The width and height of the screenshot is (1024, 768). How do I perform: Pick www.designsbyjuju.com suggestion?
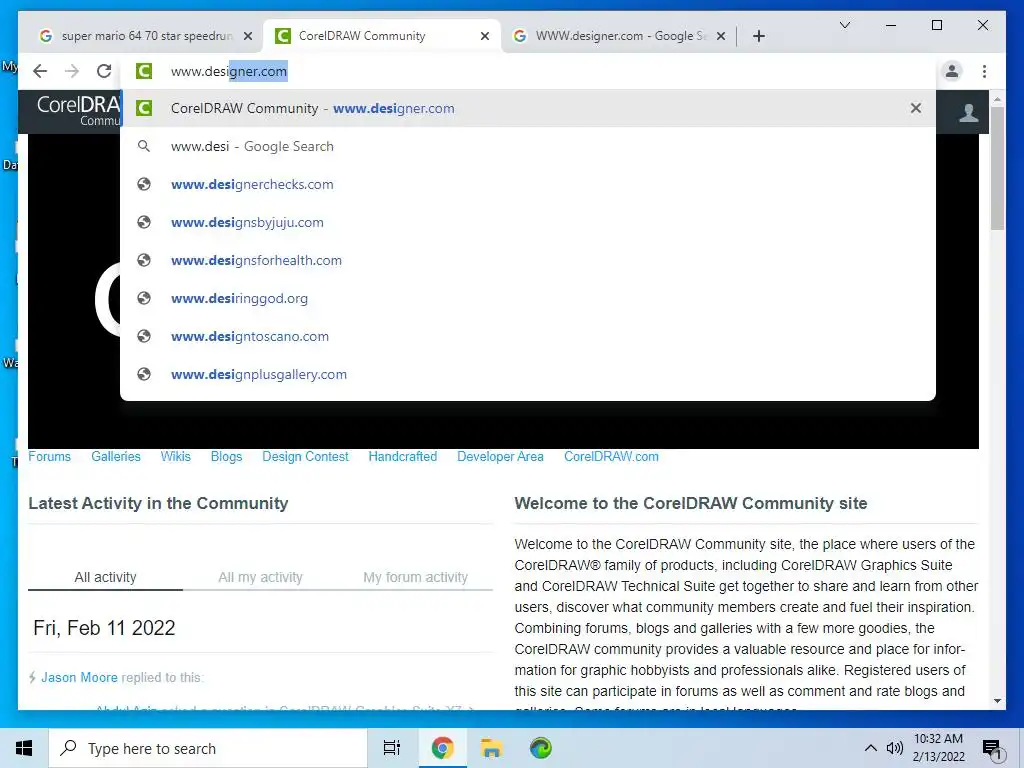coord(528,222)
